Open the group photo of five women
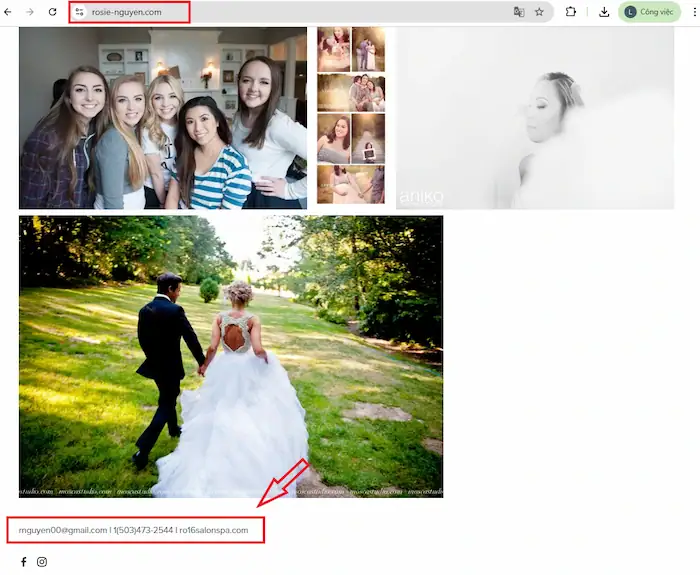The image size is (700, 575). 163,118
